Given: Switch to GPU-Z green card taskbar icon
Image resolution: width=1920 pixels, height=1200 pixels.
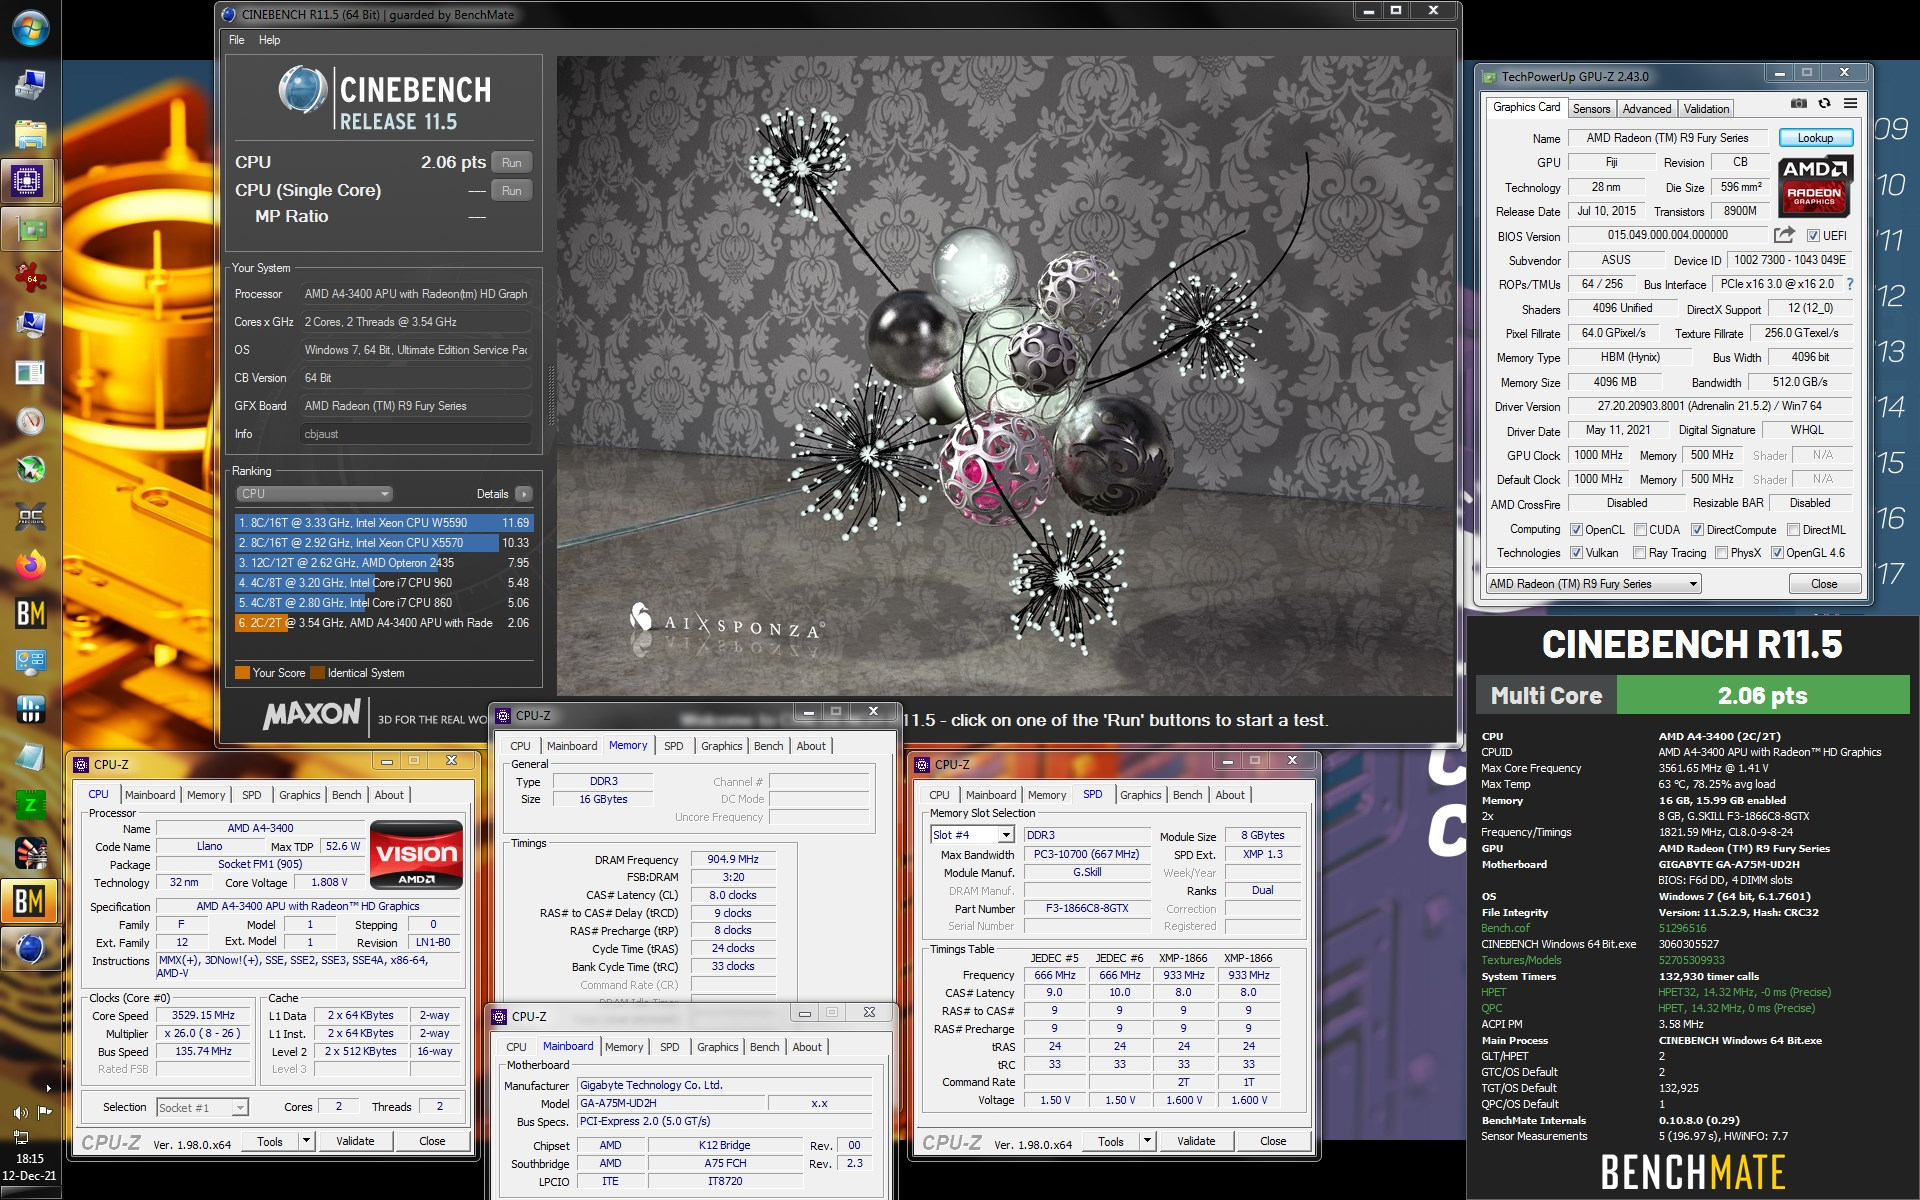Looking at the screenshot, I should click(30, 230).
